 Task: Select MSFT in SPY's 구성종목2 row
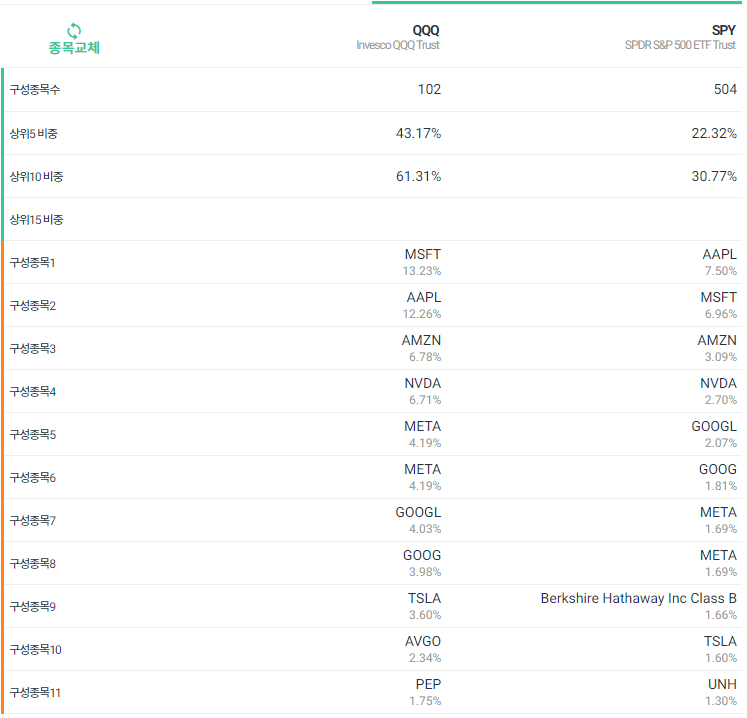coord(718,297)
